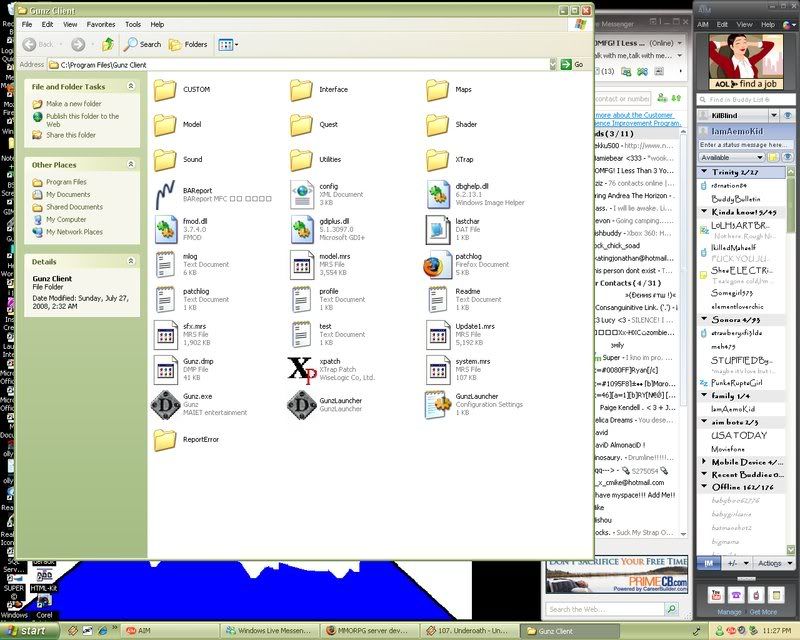
Task: Click the Messenger contact list scrollbar
Action: [683, 333]
